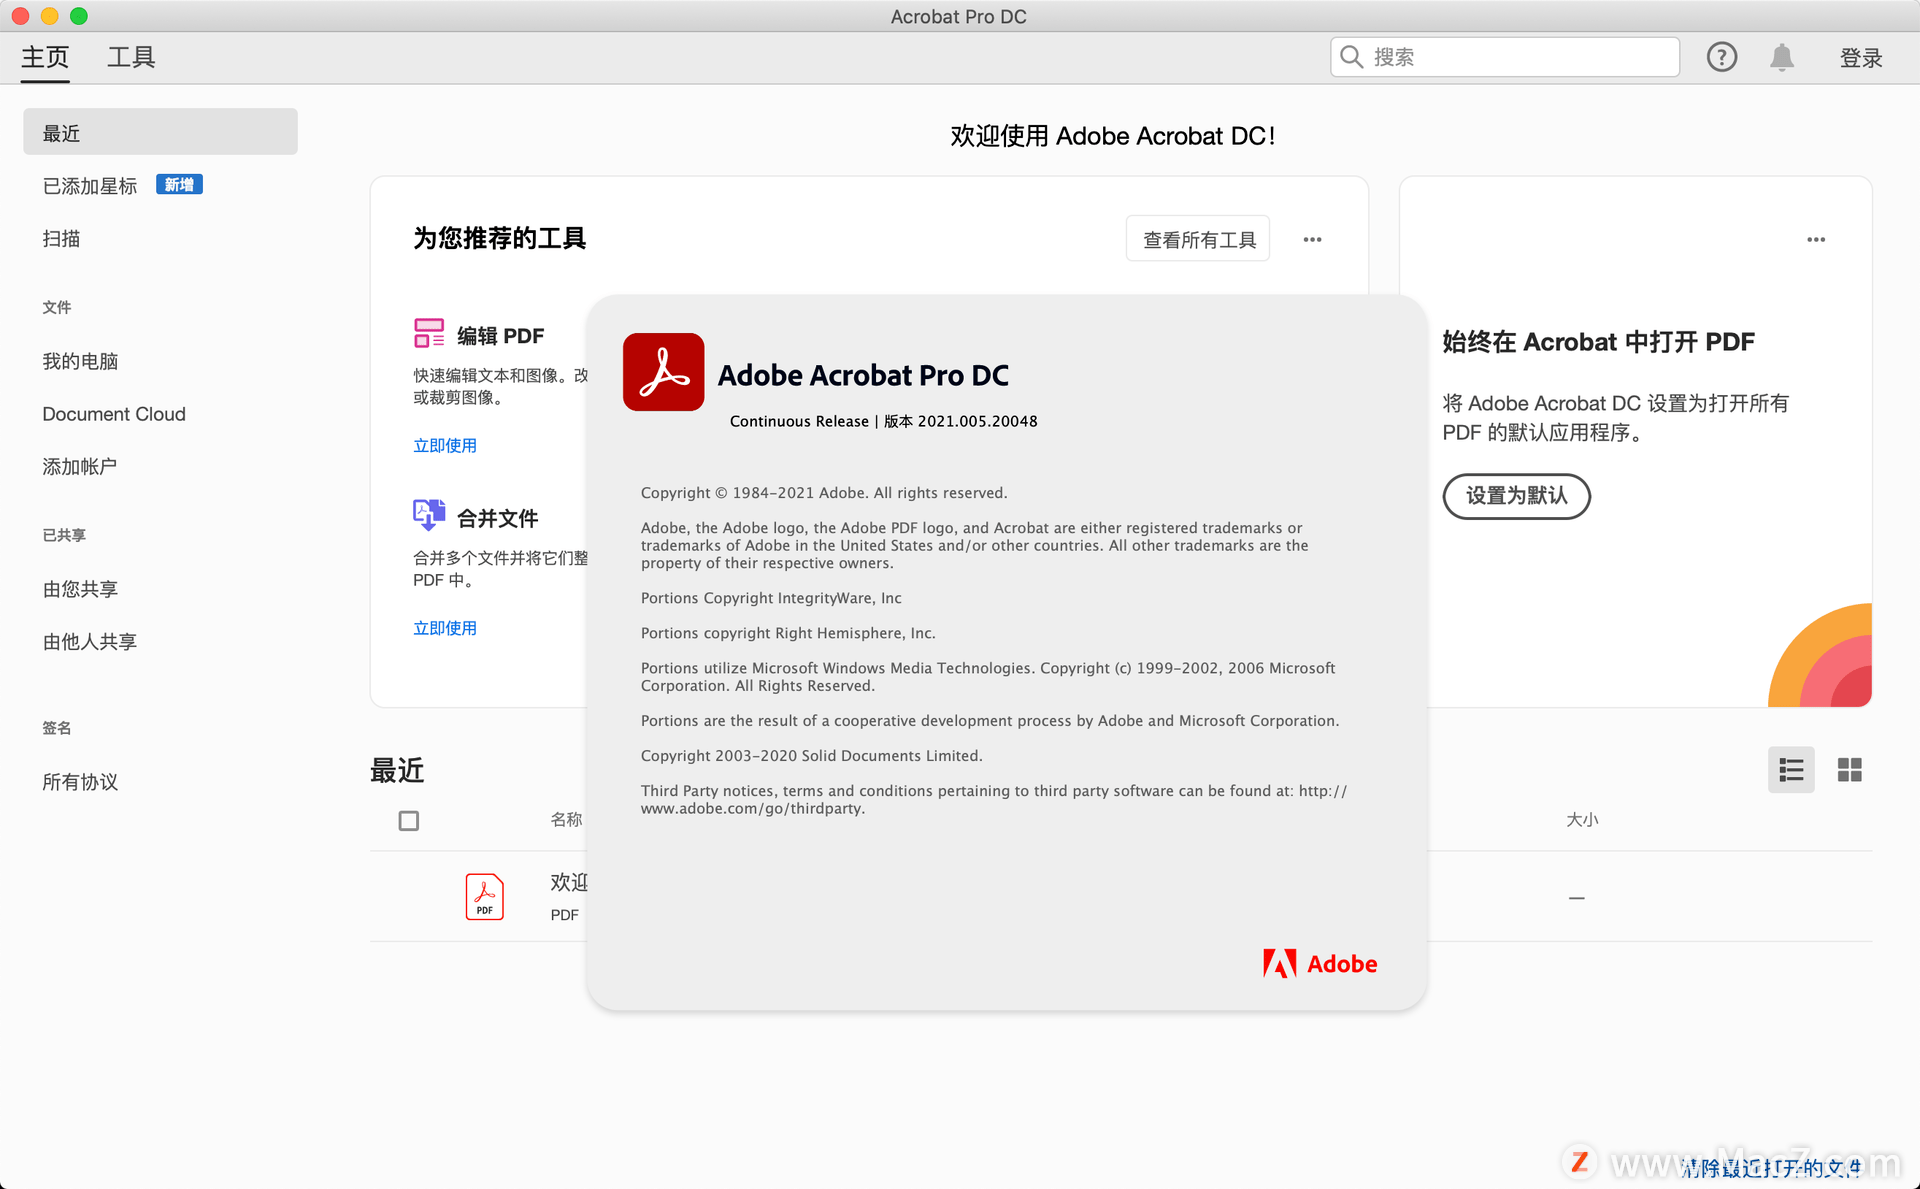
Task: Open the overflow menu on the right panel
Action: click(x=1817, y=239)
